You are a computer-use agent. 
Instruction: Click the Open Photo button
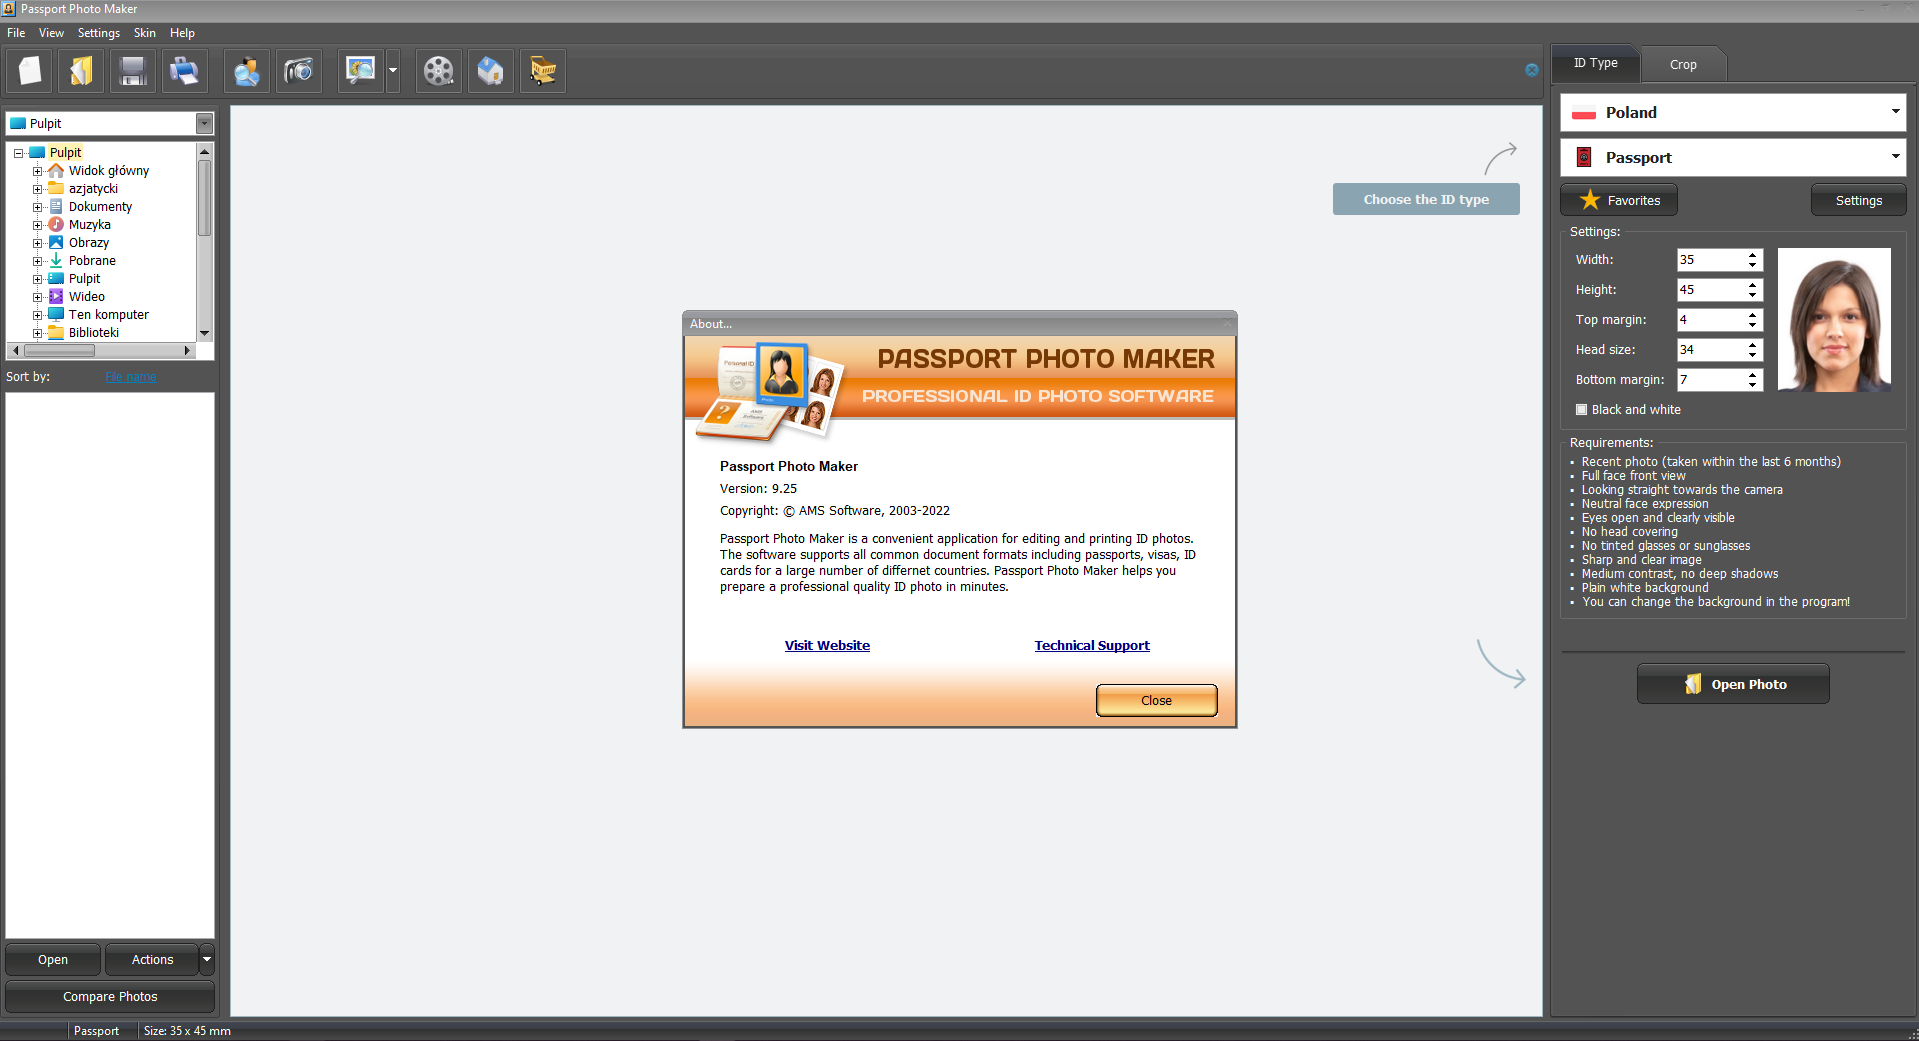pyautogui.click(x=1733, y=684)
